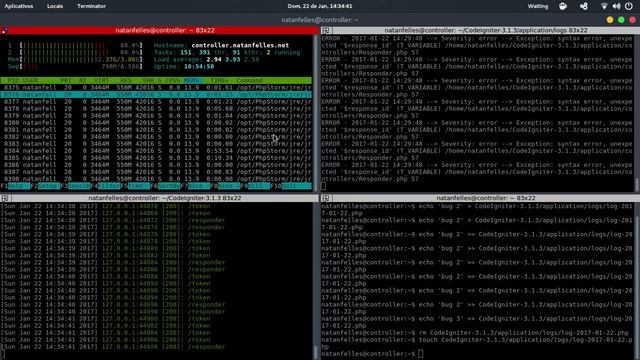Open the Locais menu
The width and height of the screenshot is (640, 360).
click(x=55, y=6)
